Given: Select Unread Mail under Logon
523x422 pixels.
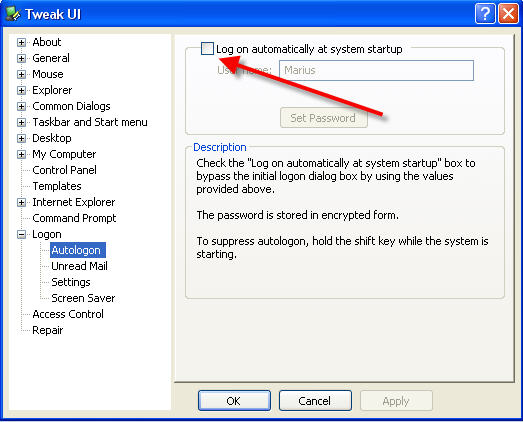Looking at the screenshot, I should (x=79, y=266).
